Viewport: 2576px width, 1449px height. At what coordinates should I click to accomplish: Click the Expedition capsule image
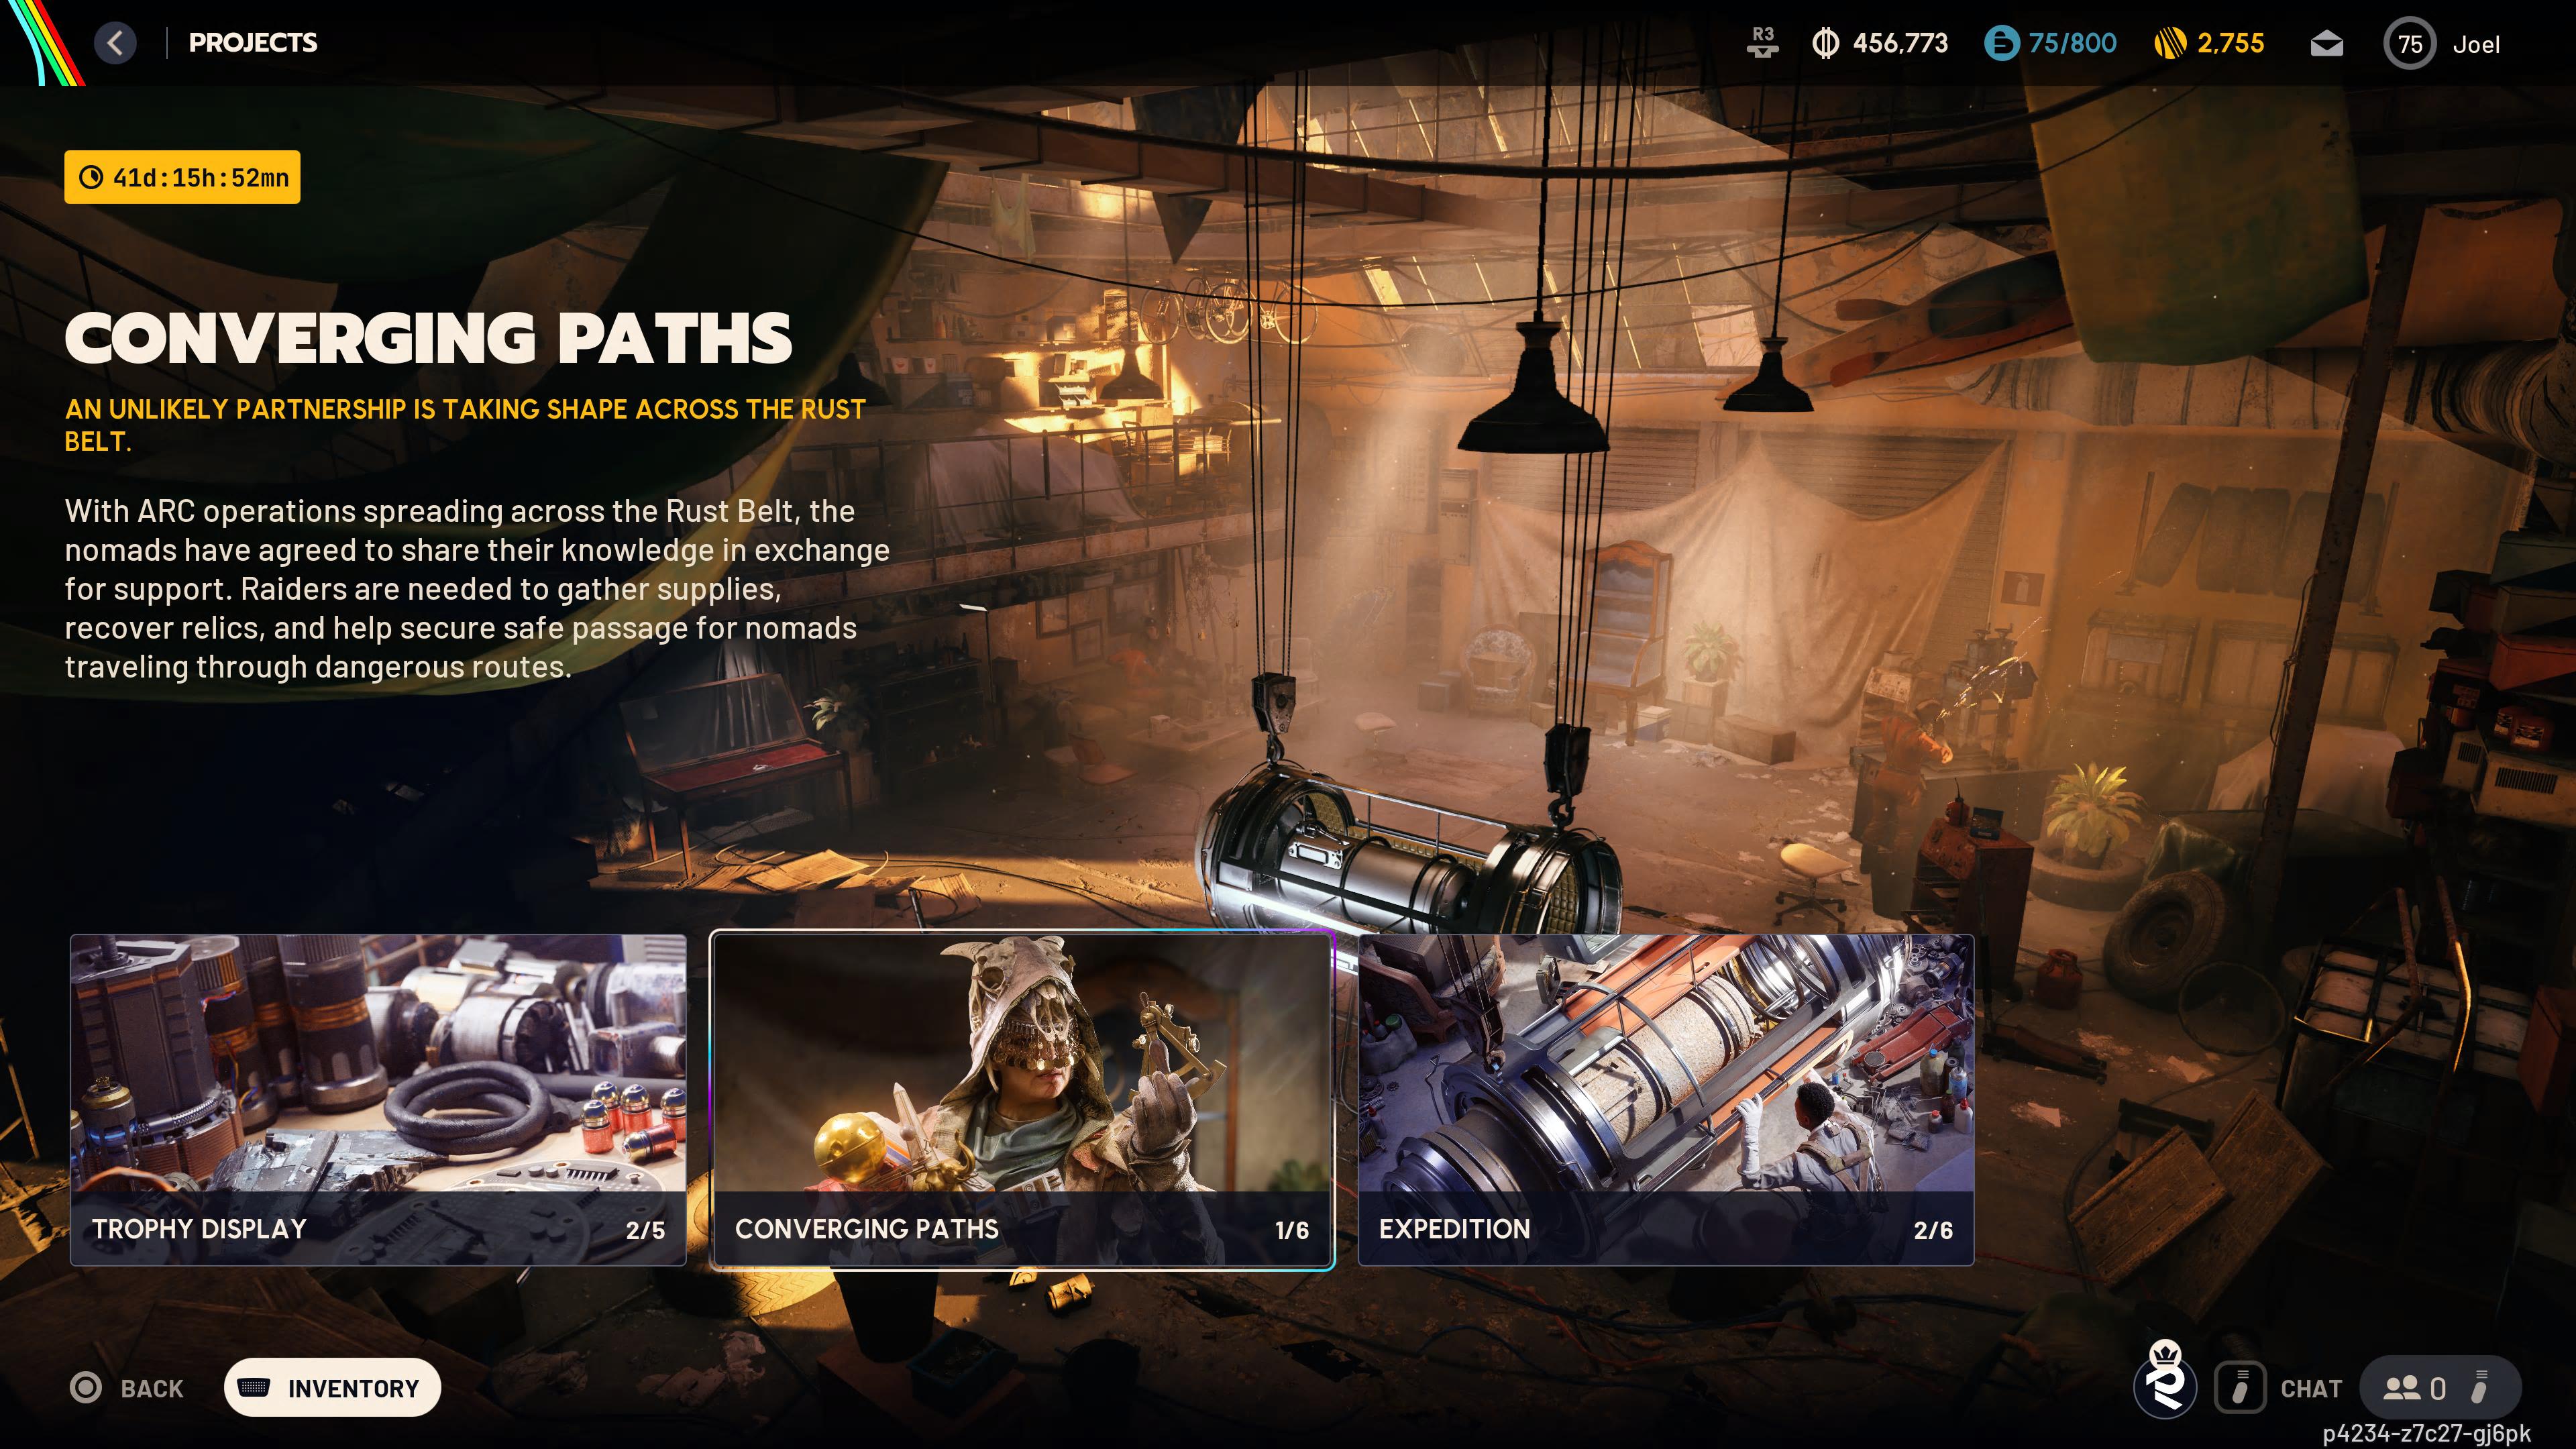point(1666,1063)
